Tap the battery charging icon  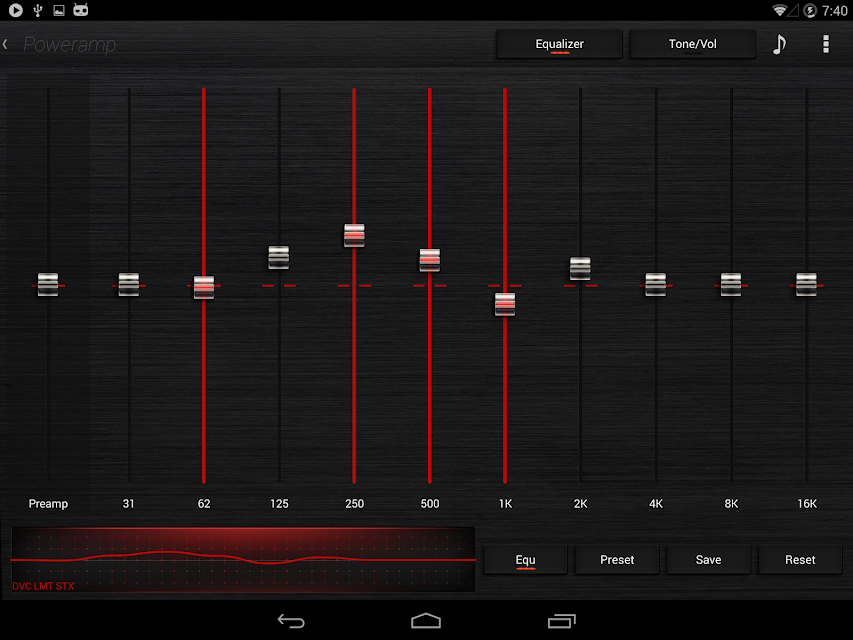[809, 11]
